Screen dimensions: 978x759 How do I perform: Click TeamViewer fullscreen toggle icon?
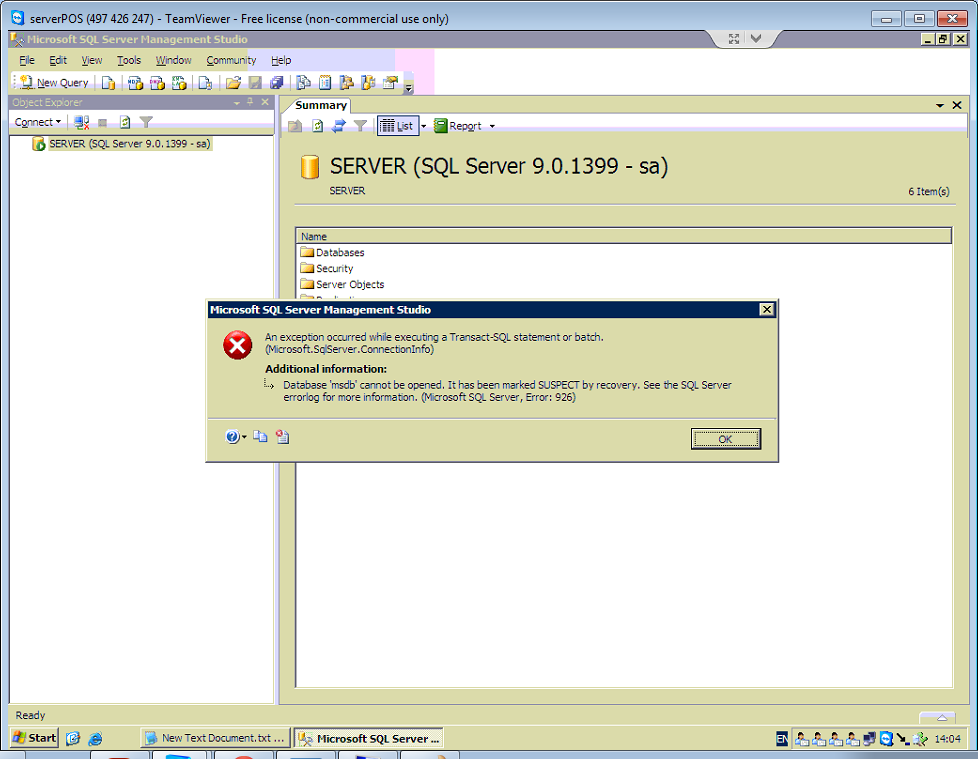coord(734,39)
